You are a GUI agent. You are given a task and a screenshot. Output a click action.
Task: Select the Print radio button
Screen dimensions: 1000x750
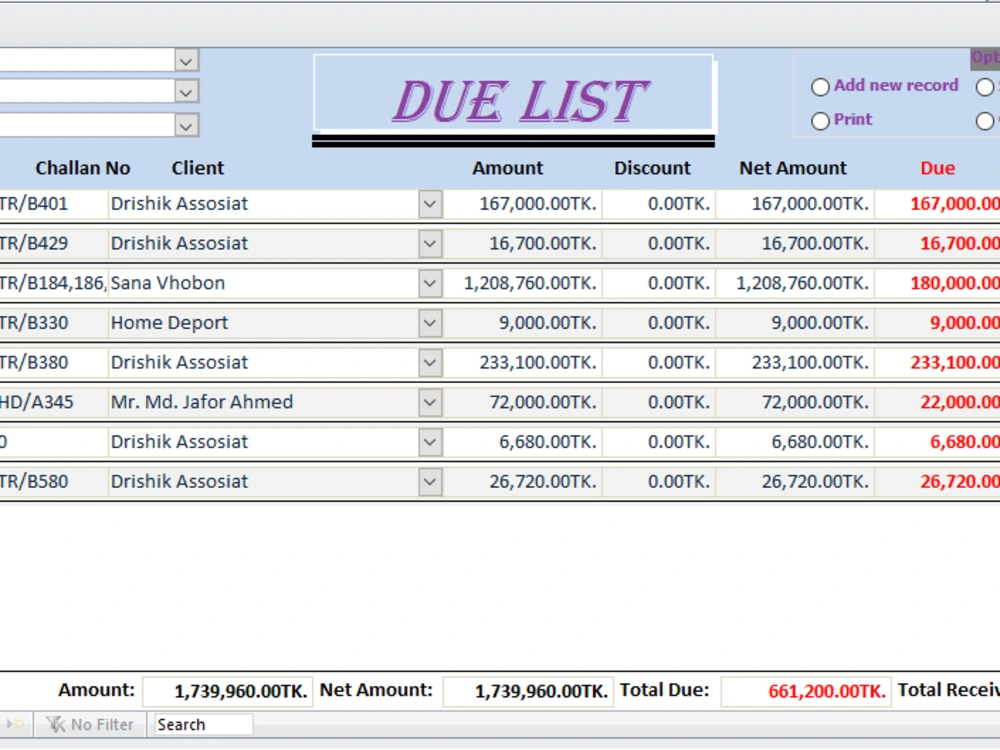(820, 121)
